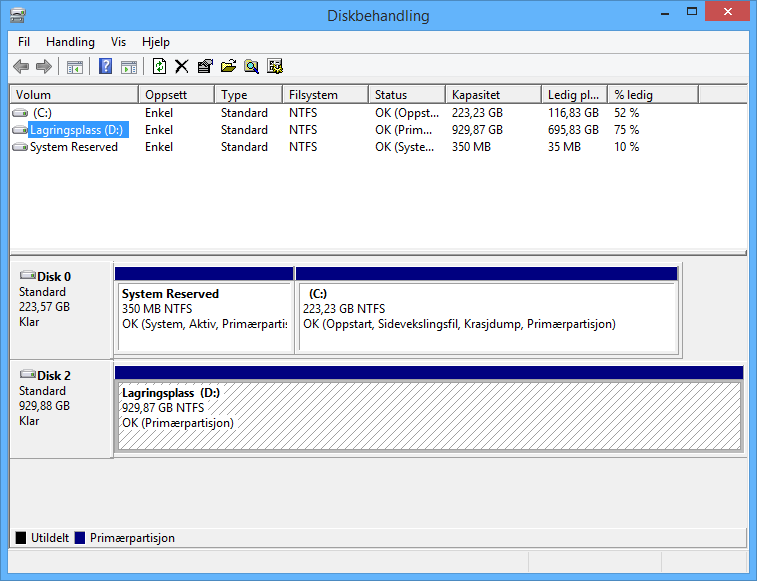
Task: Click the magnifier search toolbar icon
Action: point(252,66)
